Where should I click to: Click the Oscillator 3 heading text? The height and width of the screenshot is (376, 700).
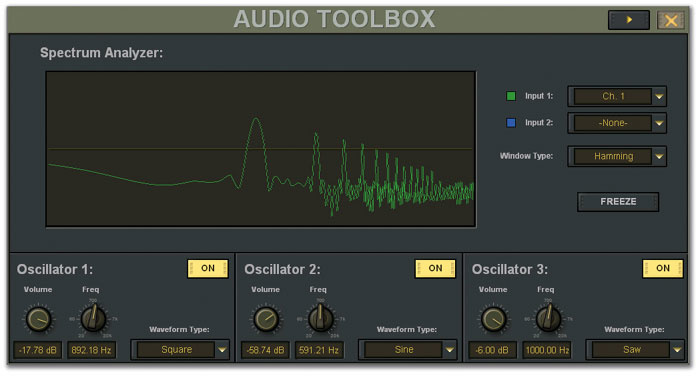(510, 269)
